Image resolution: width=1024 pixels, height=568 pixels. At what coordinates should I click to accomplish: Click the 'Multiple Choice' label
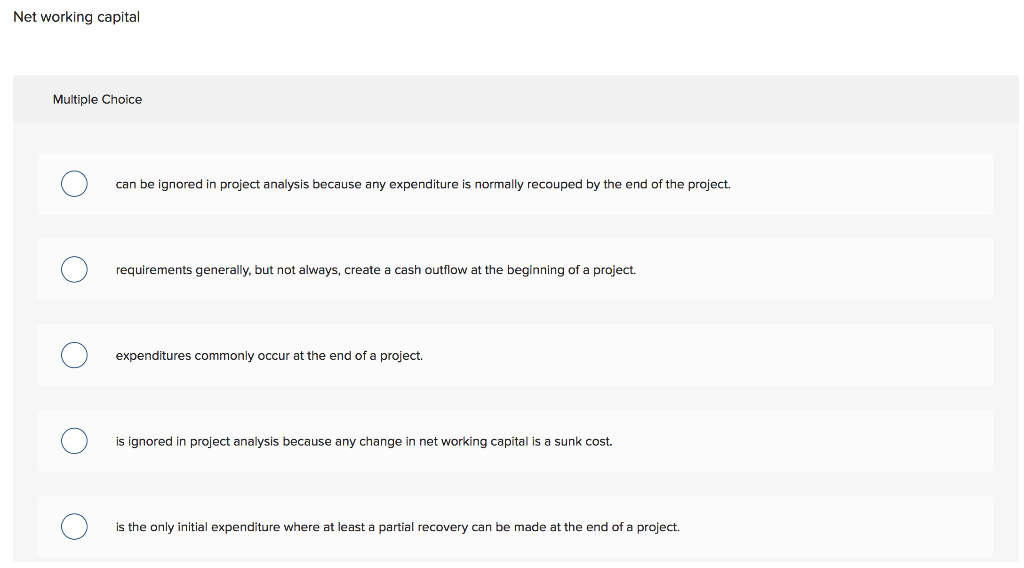point(97,99)
